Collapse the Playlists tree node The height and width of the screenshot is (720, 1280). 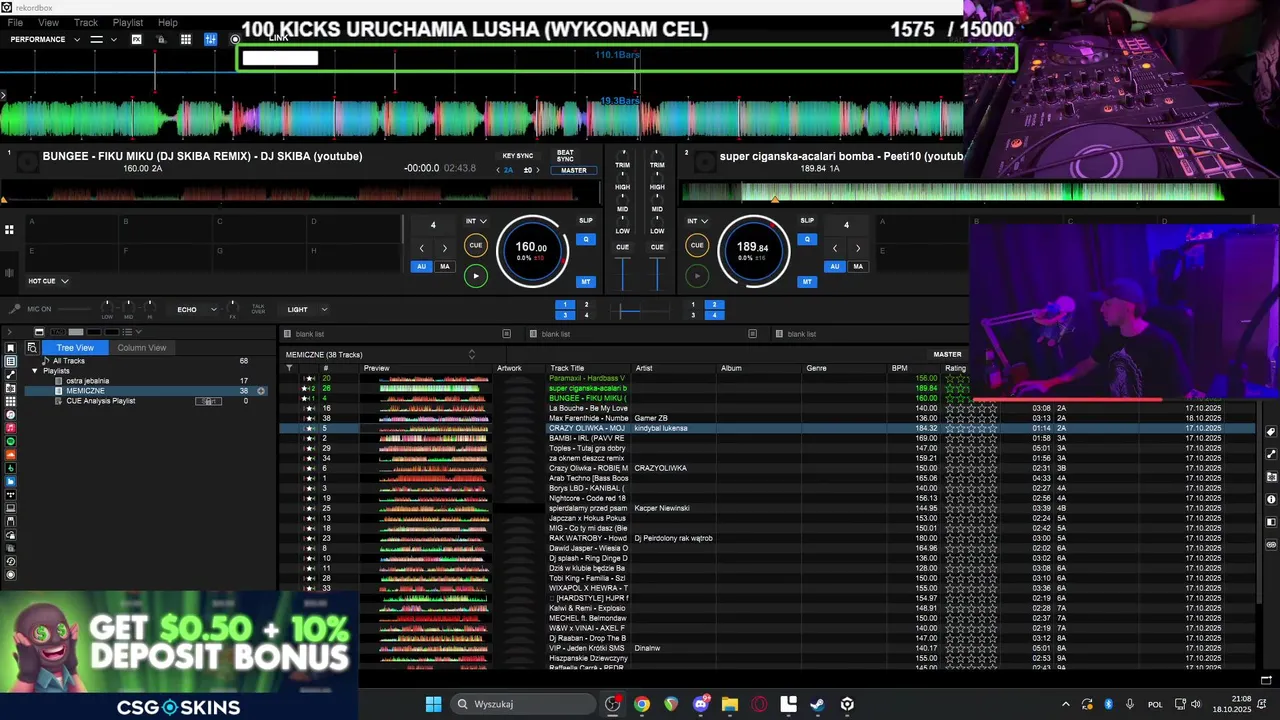click(x=35, y=371)
